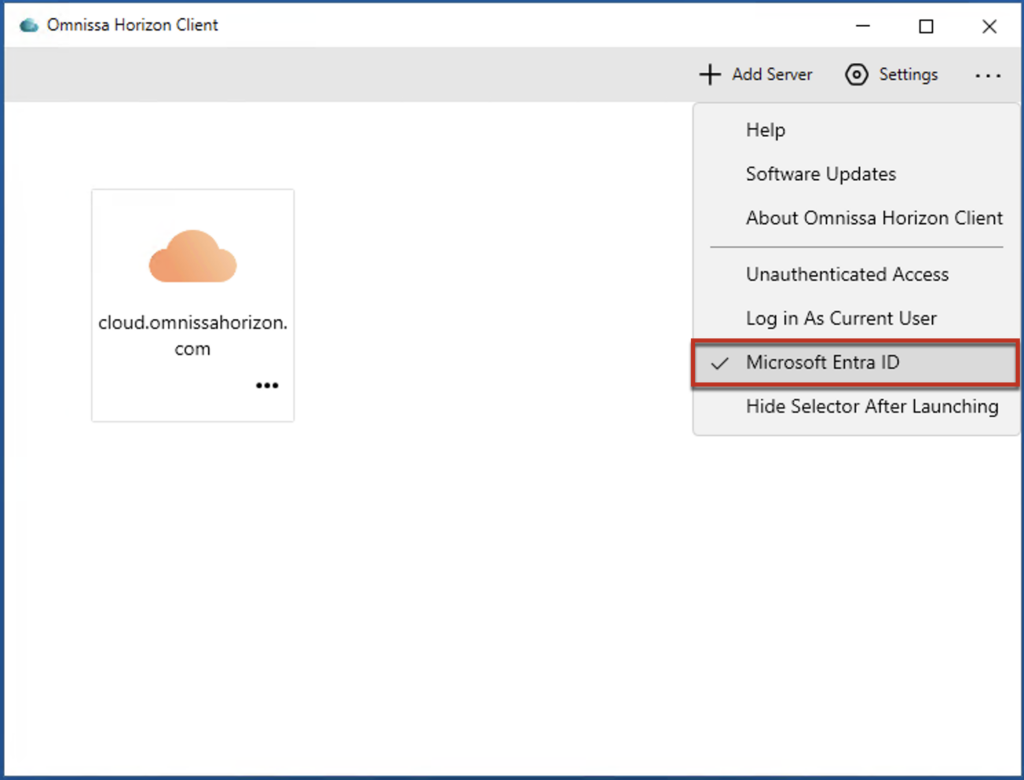Image resolution: width=1024 pixels, height=780 pixels.
Task: Toggle Log in As Current User
Action: [x=841, y=319]
